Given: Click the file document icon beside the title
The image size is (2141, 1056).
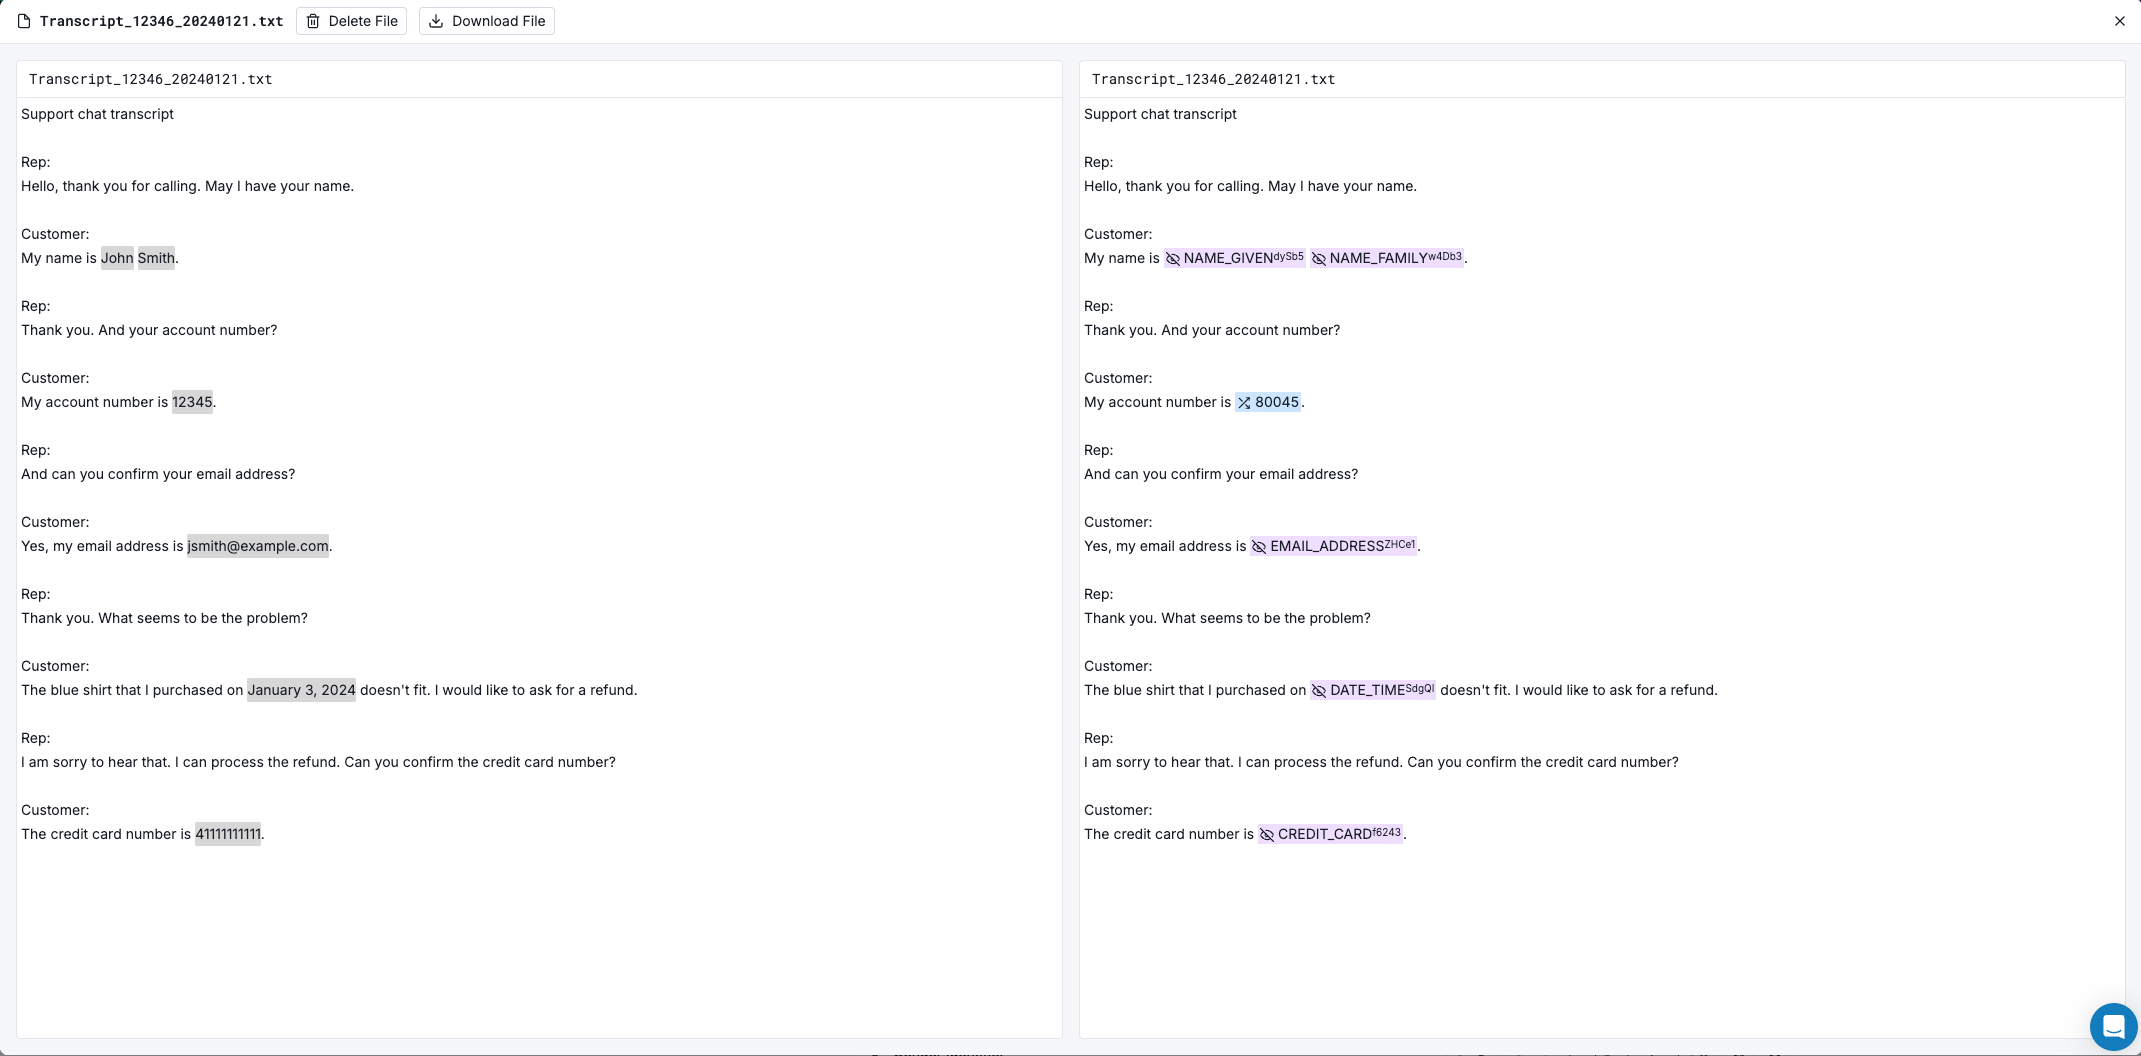Looking at the screenshot, I should coord(24,21).
